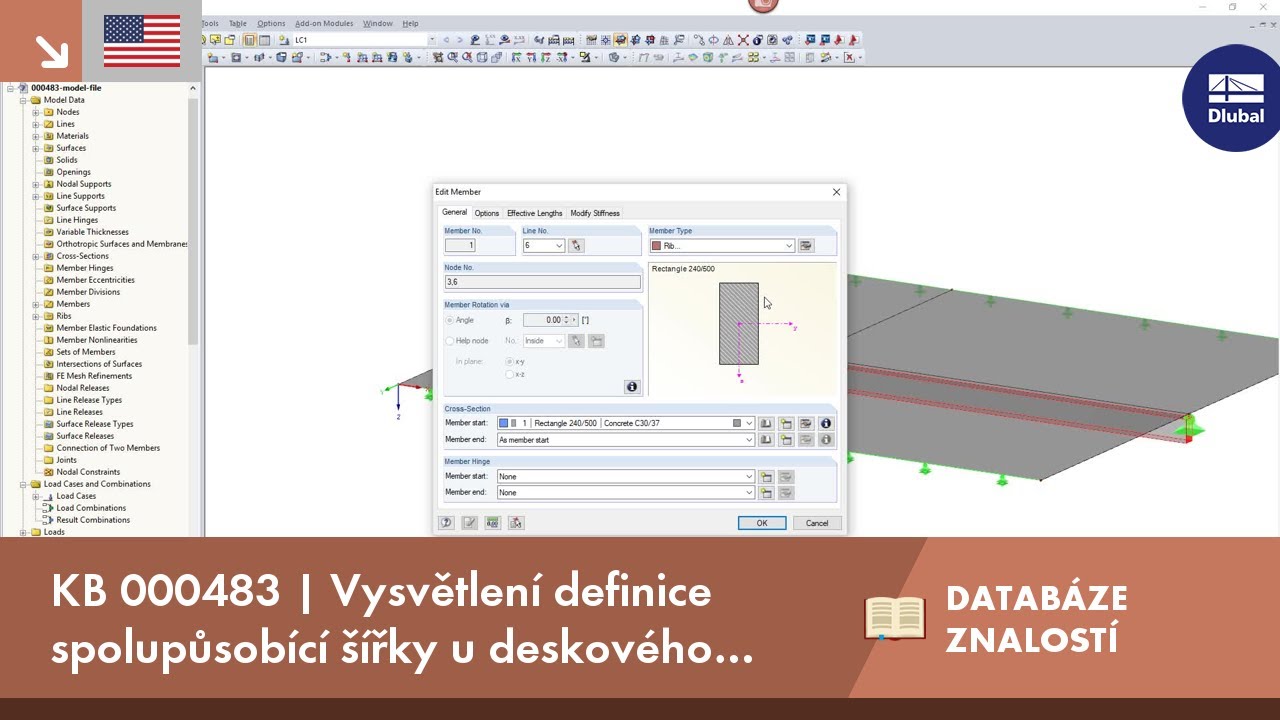Expand the Loads tree node
The height and width of the screenshot is (720, 1280).
pyautogui.click(x=23, y=532)
